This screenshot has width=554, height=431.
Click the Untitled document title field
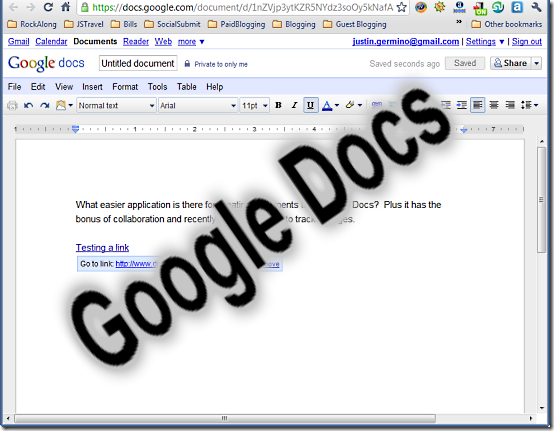(138, 63)
